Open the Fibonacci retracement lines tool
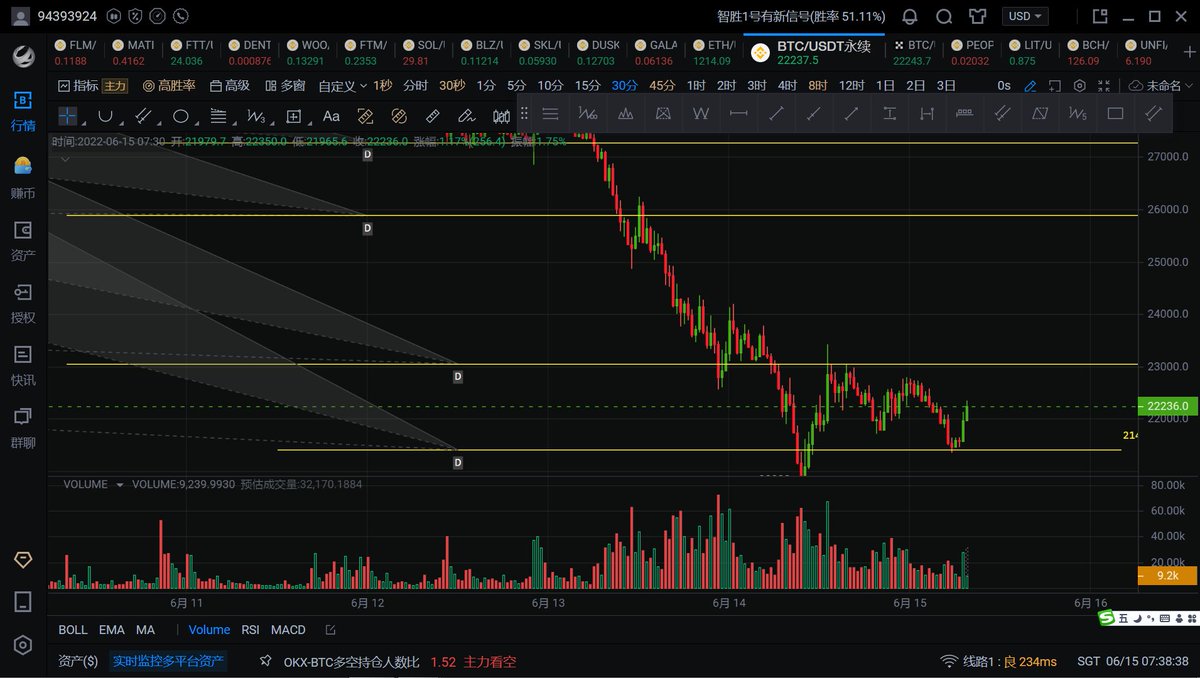 pyautogui.click(x=218, y=116)
